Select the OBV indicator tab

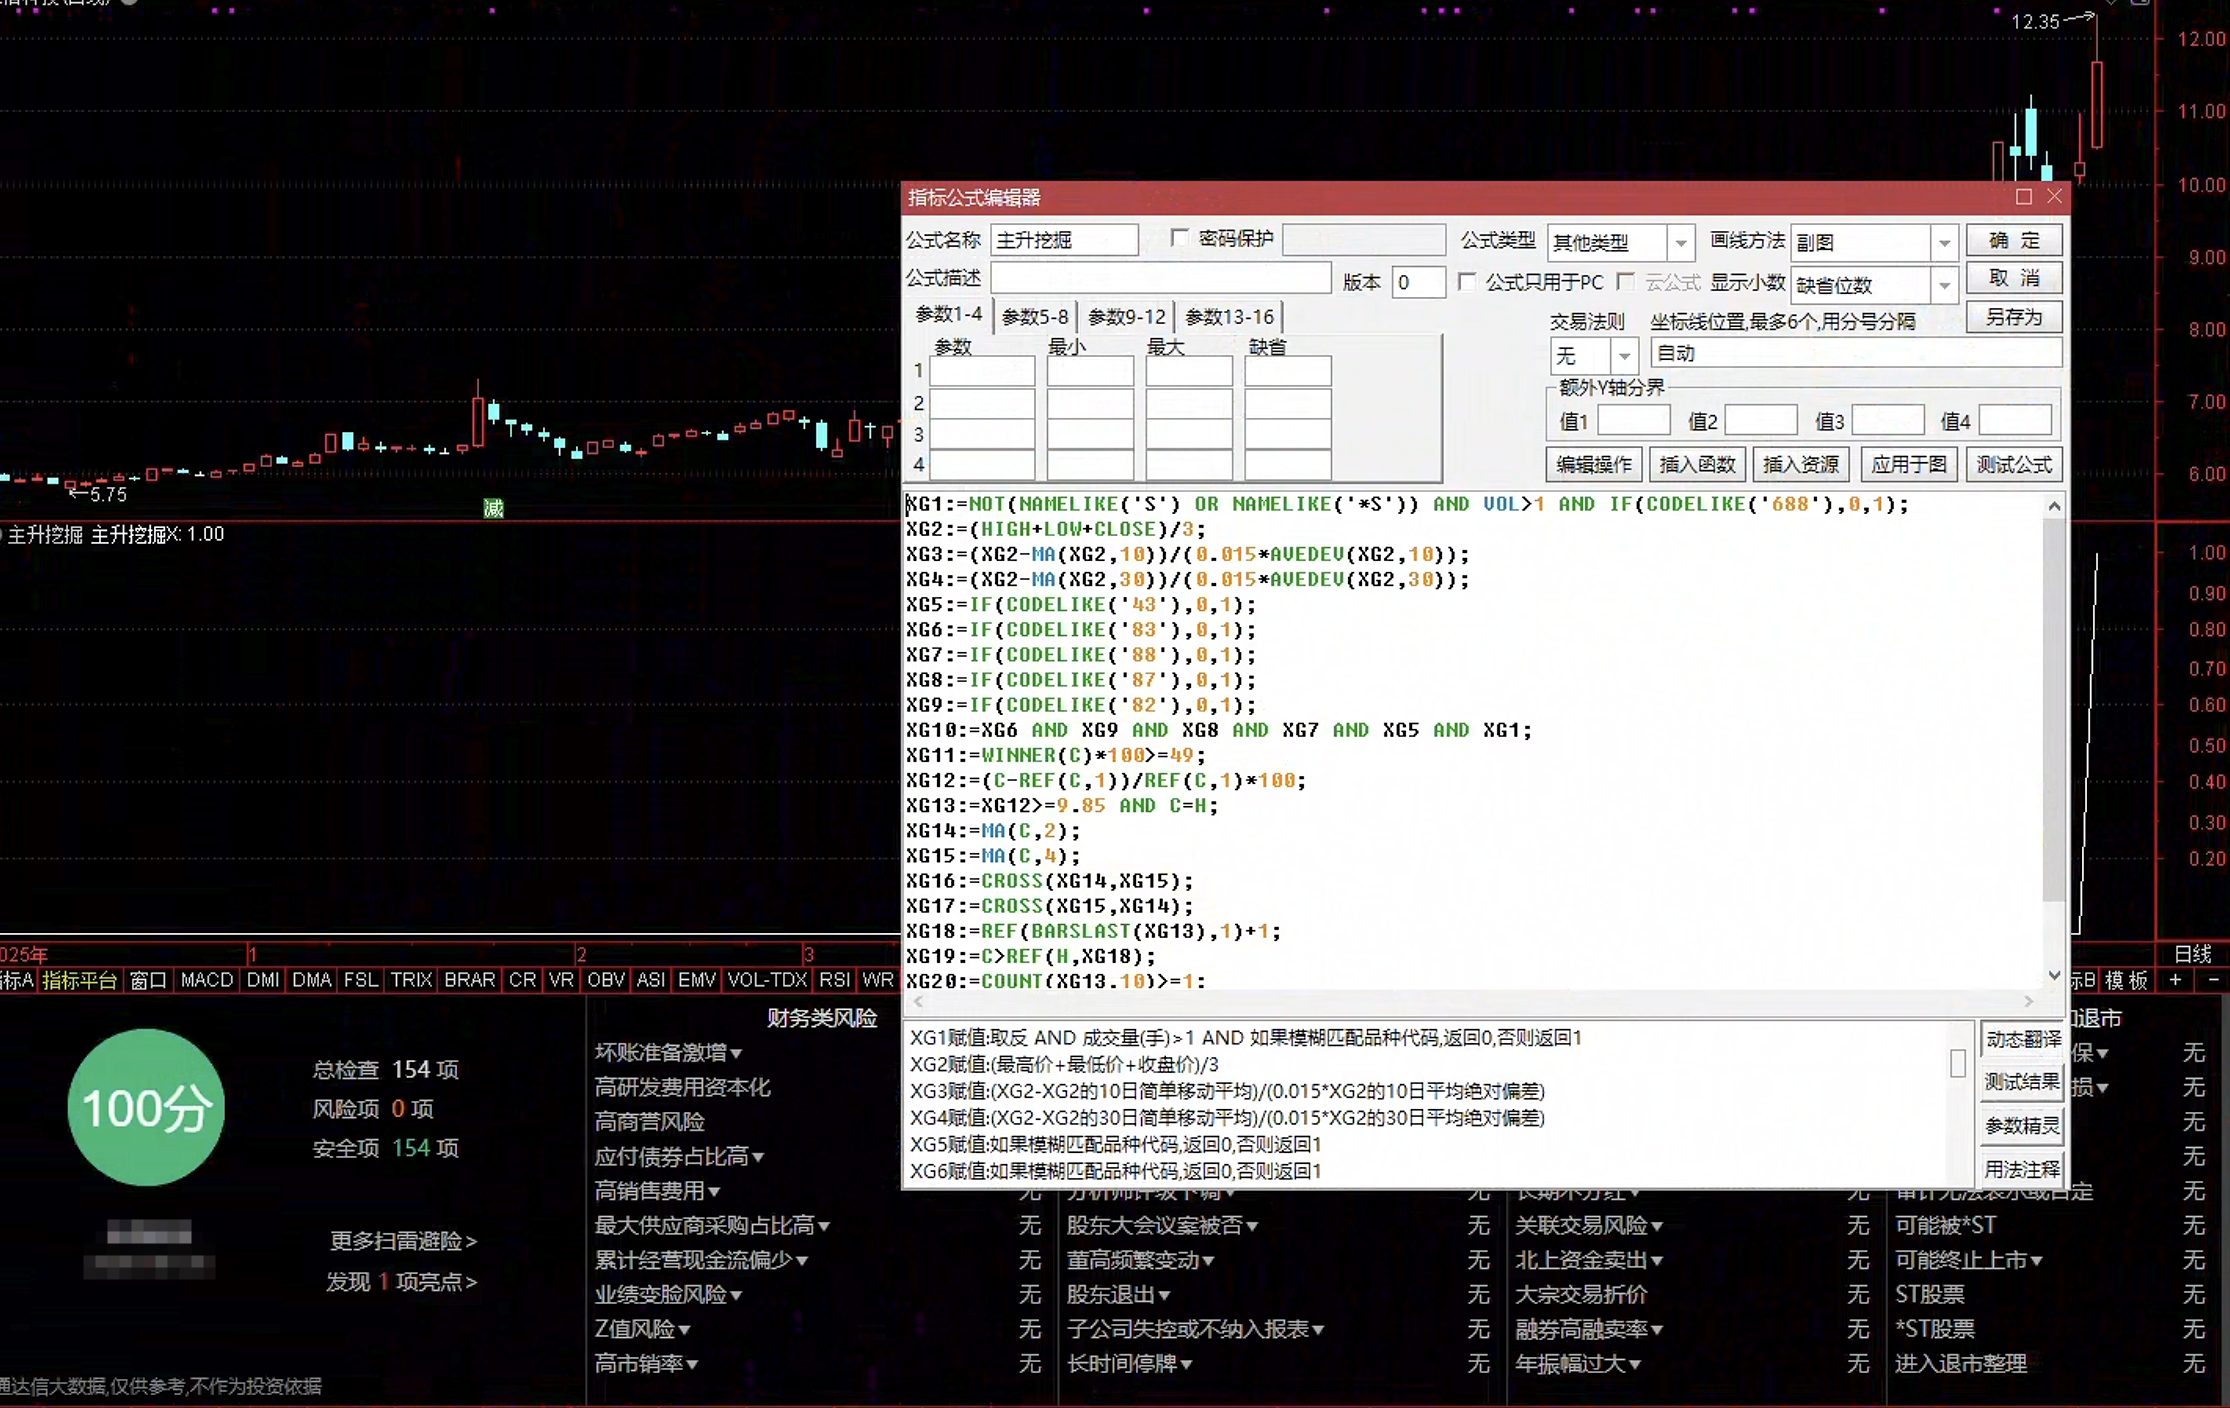(x=606, y=980)
